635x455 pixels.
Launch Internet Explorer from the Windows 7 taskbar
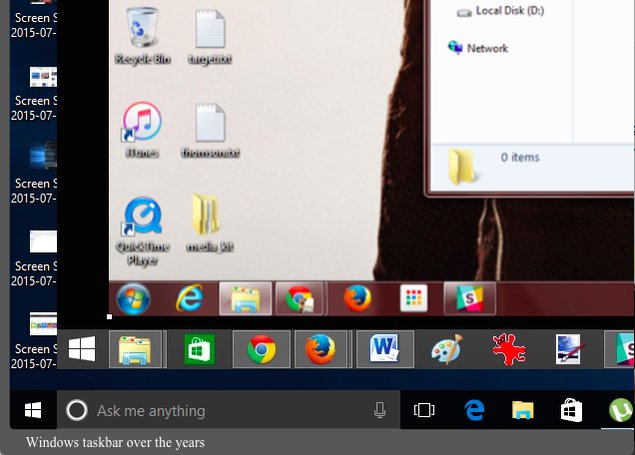point(190,298)
